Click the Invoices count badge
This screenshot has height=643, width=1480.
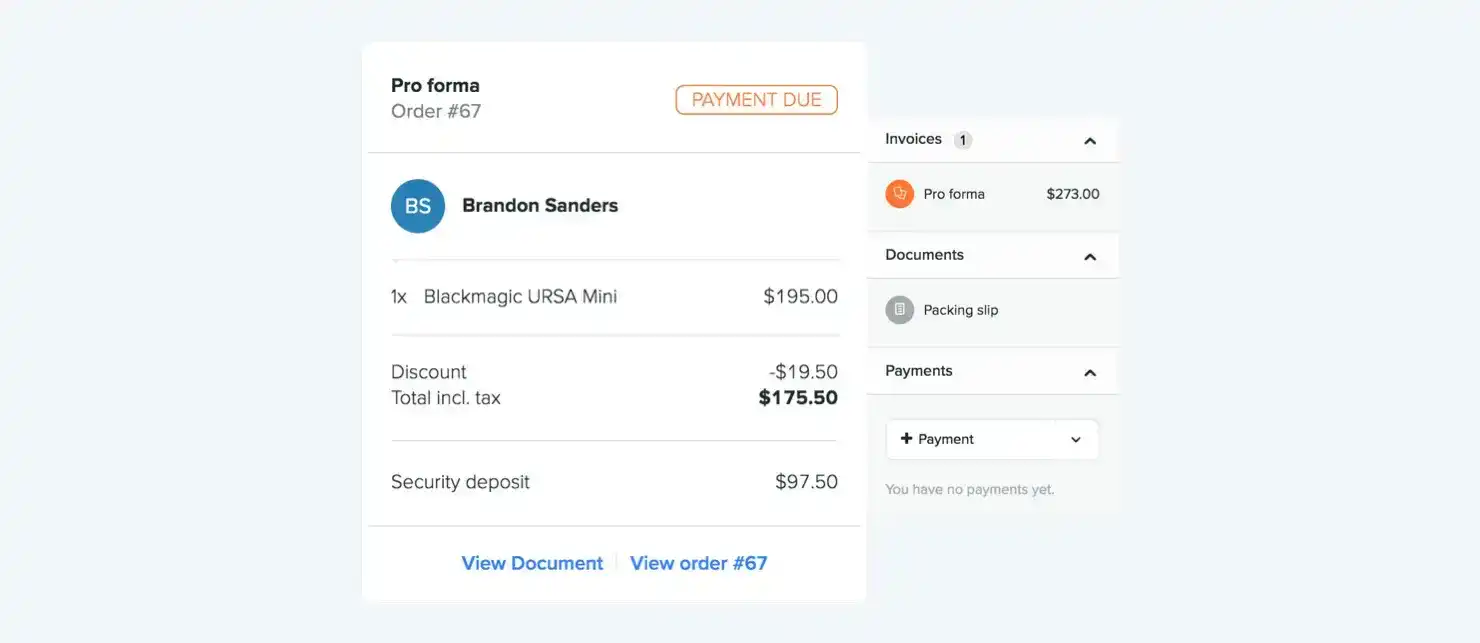[962, 139]
